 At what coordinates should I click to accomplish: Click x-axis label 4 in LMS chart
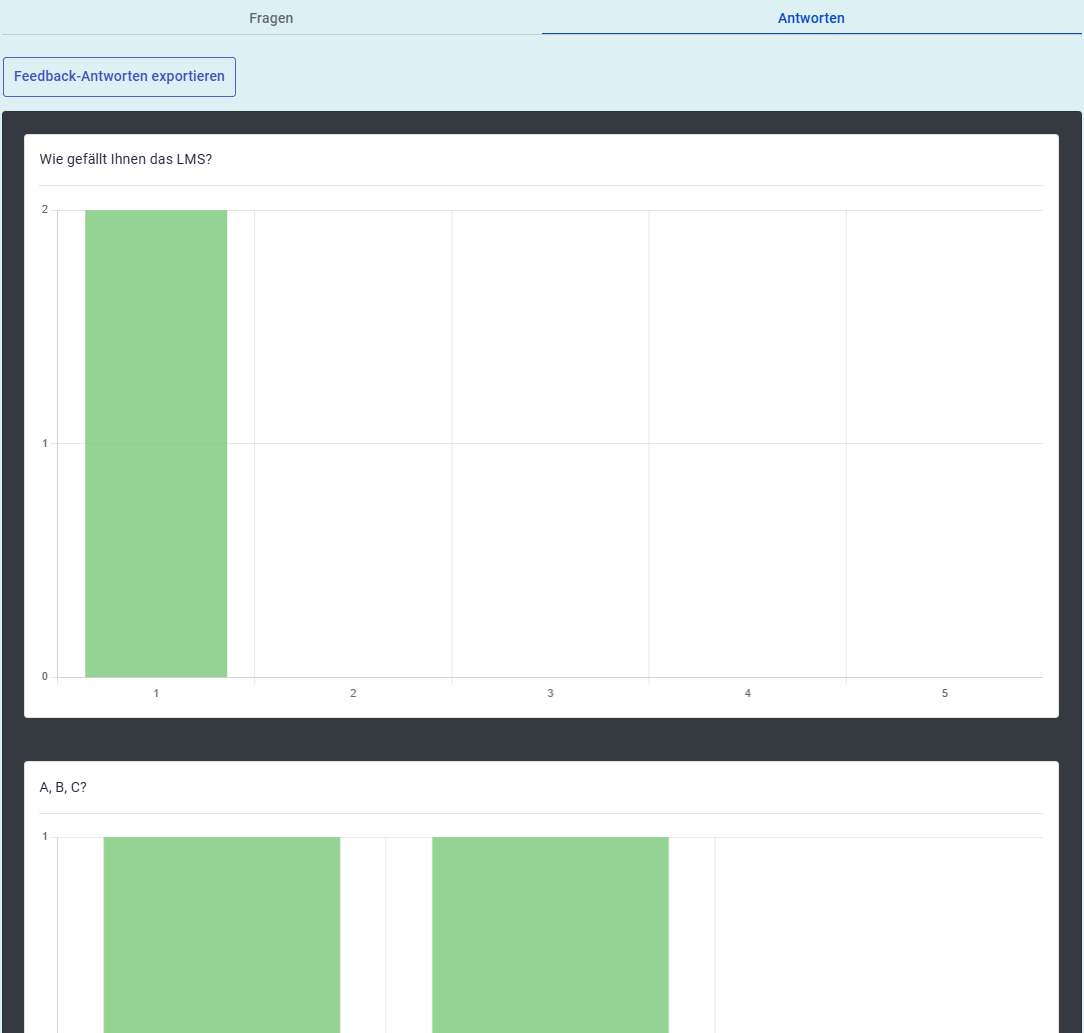747,693
